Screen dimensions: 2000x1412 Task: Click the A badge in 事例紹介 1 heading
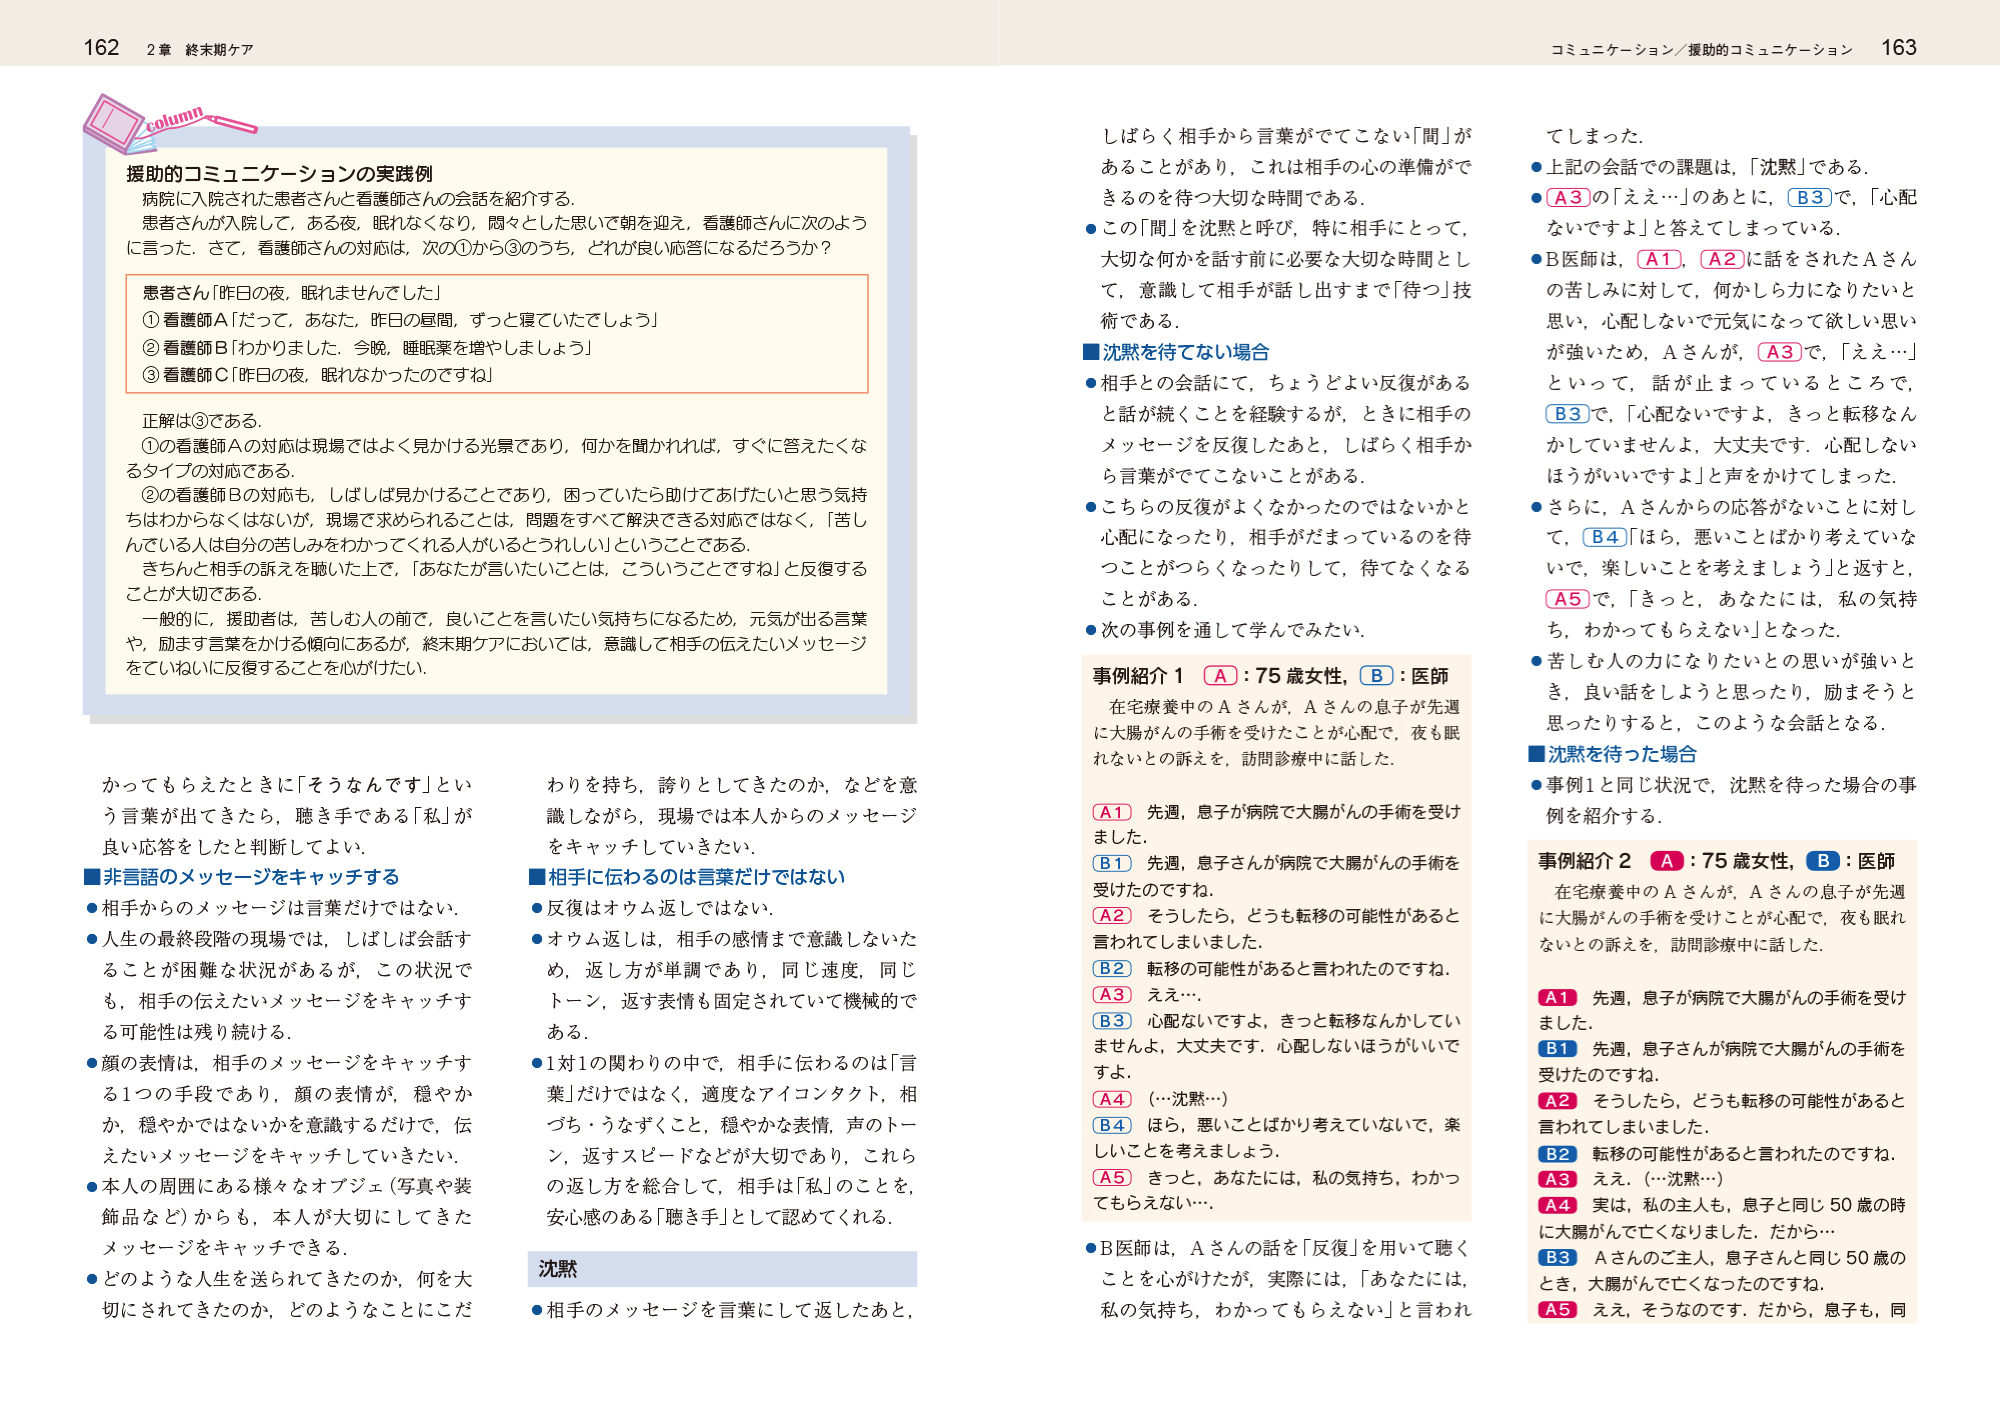click(x=1220, y=676)
